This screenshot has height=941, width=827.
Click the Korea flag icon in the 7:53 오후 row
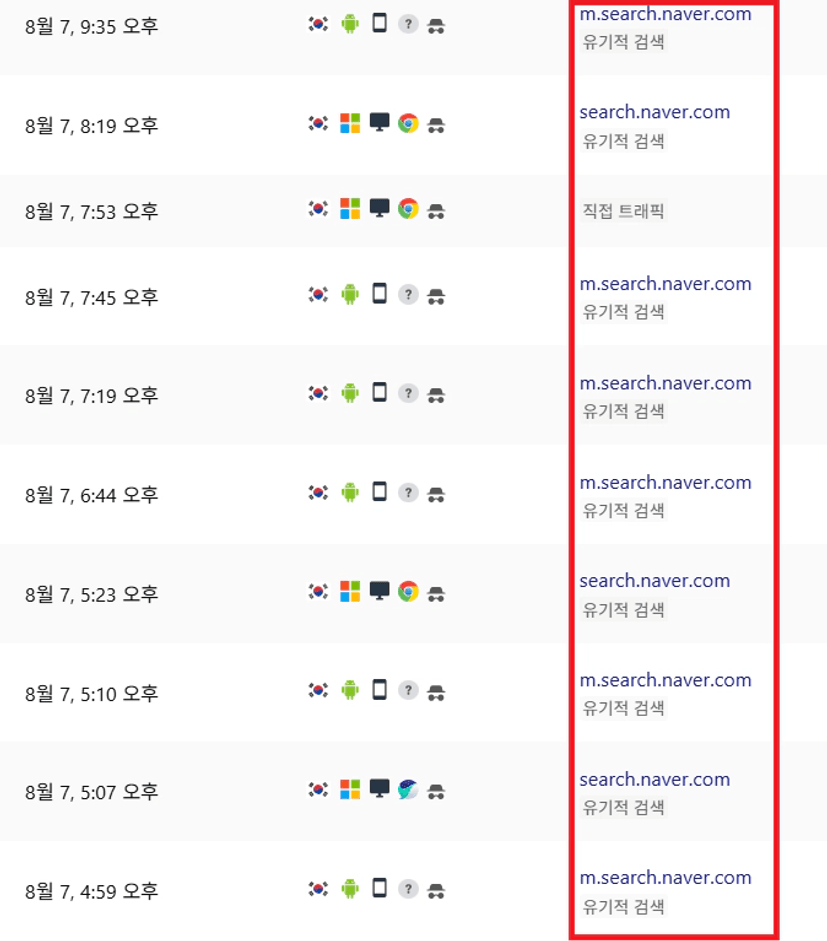coord(318,209)
